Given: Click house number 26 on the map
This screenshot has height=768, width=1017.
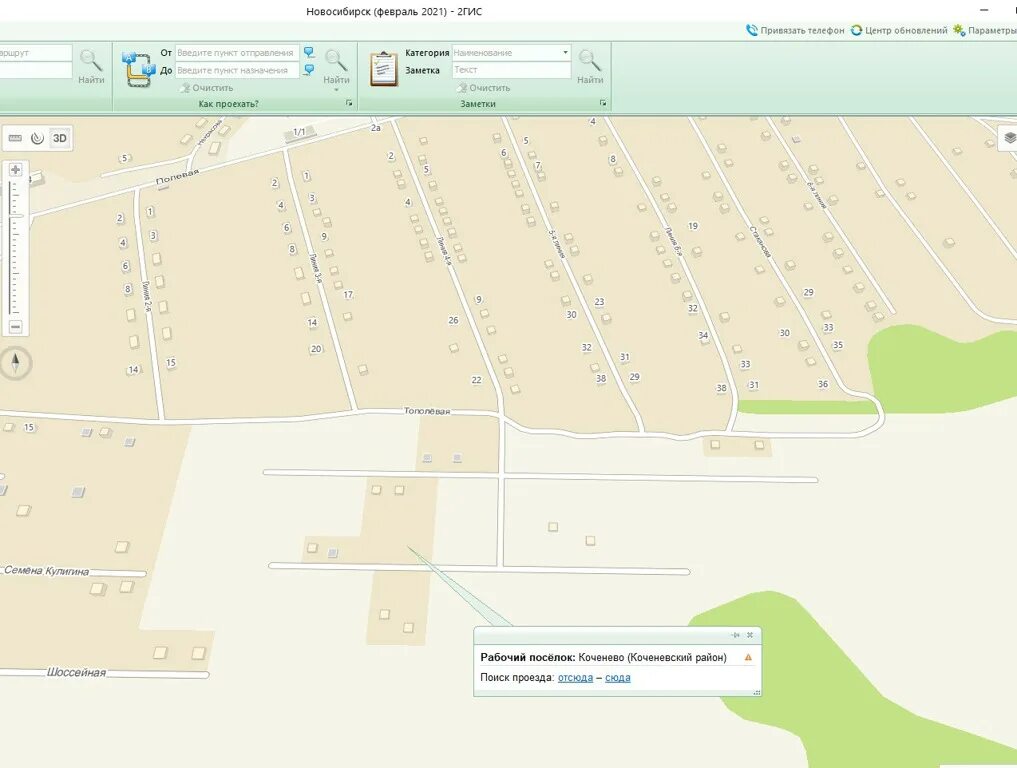Looking at the screenshot, I should coord(453,320).
